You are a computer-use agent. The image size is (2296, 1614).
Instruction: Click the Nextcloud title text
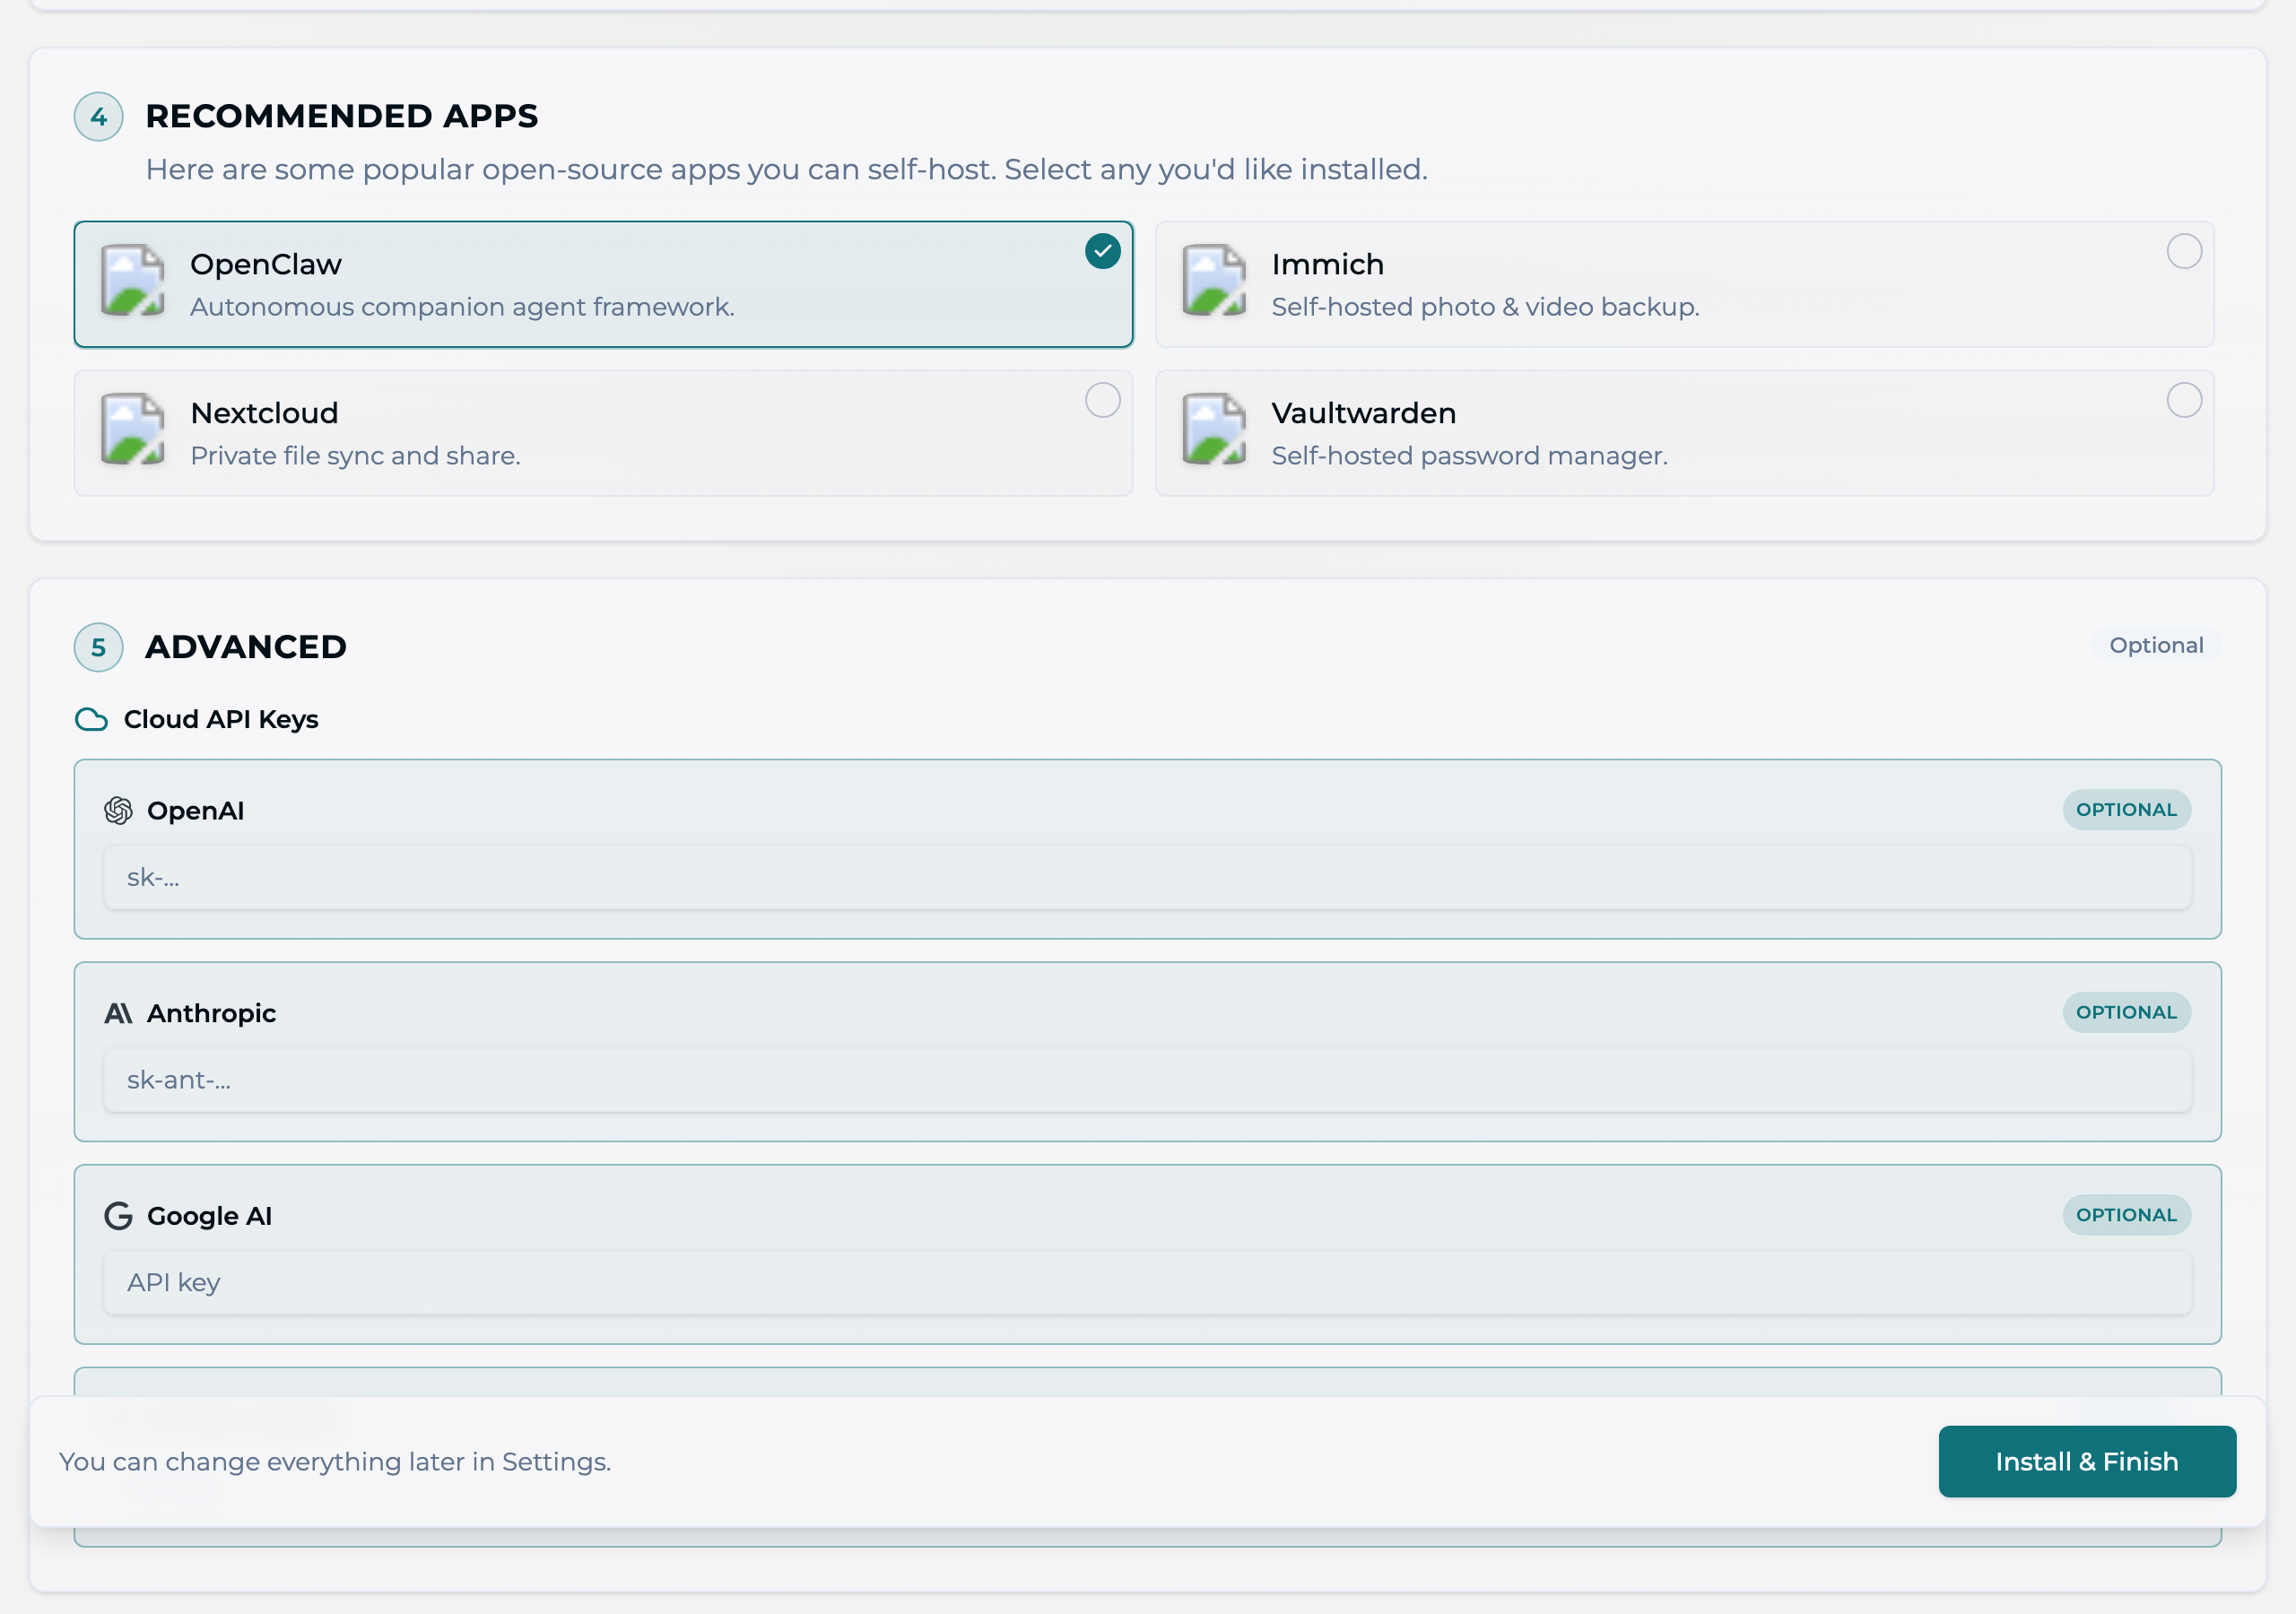264,413
